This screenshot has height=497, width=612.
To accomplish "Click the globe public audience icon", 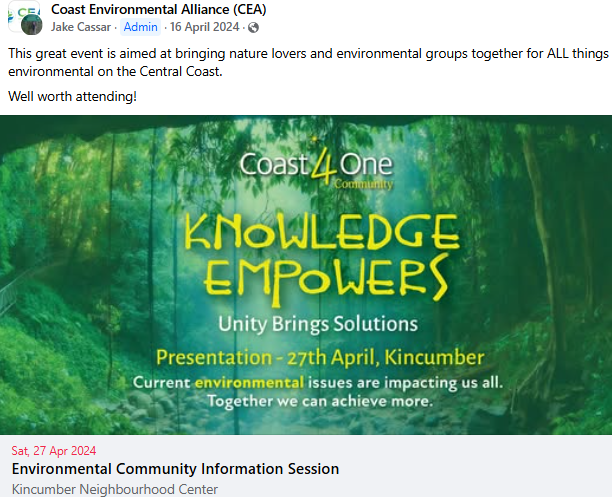I will (x=253, y=27).
